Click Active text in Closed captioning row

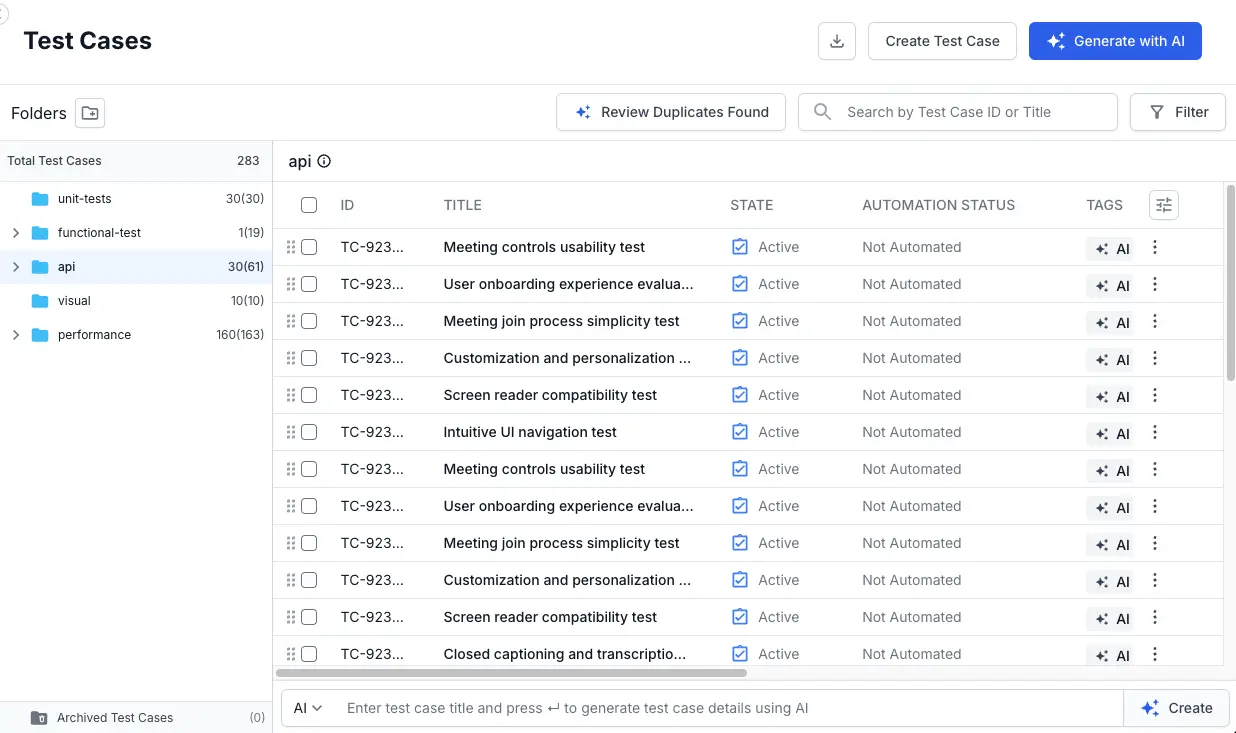[778, 654]
